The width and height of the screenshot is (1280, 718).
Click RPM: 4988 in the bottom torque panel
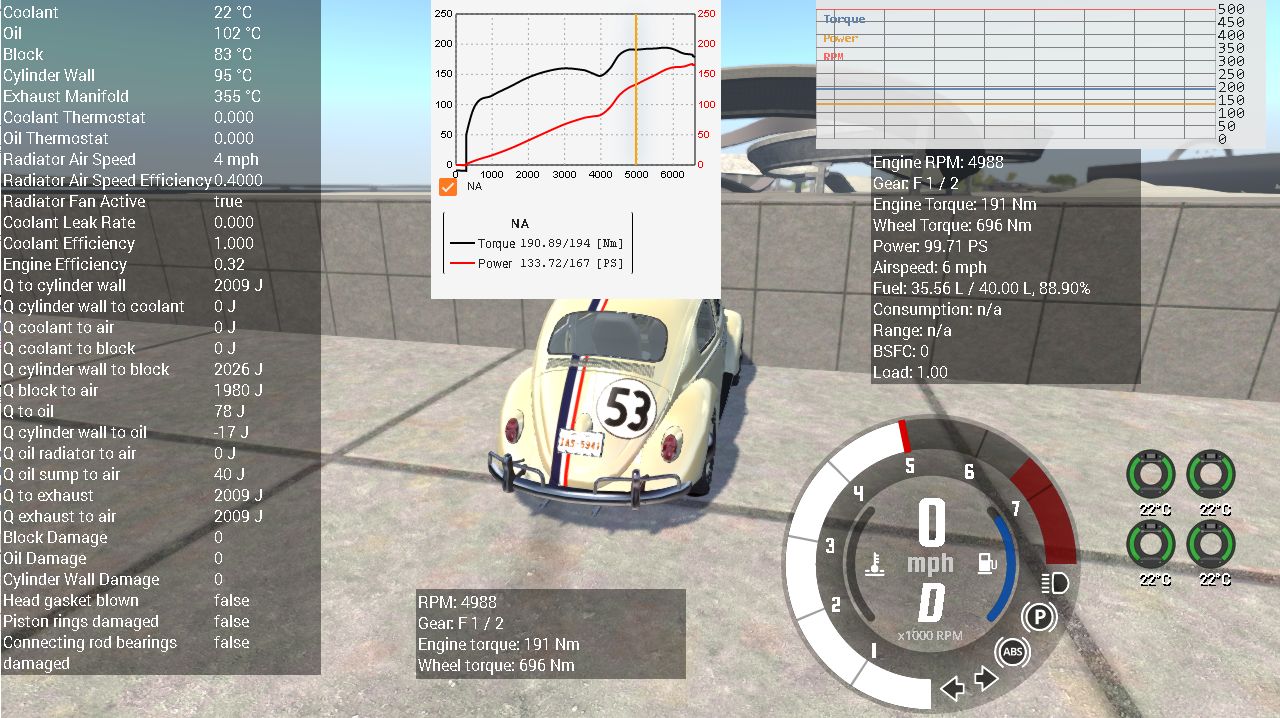point(457,602)
